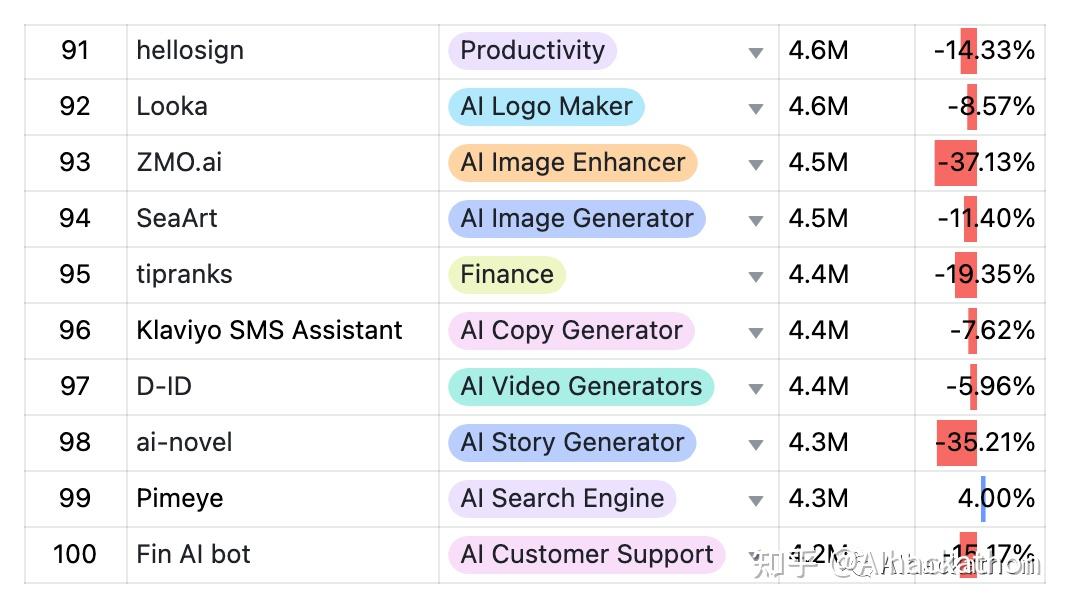1070x608 pixels.
Task: Select the AI Video Generators tag
Action: pyautogui.click(x=581, y=387)
